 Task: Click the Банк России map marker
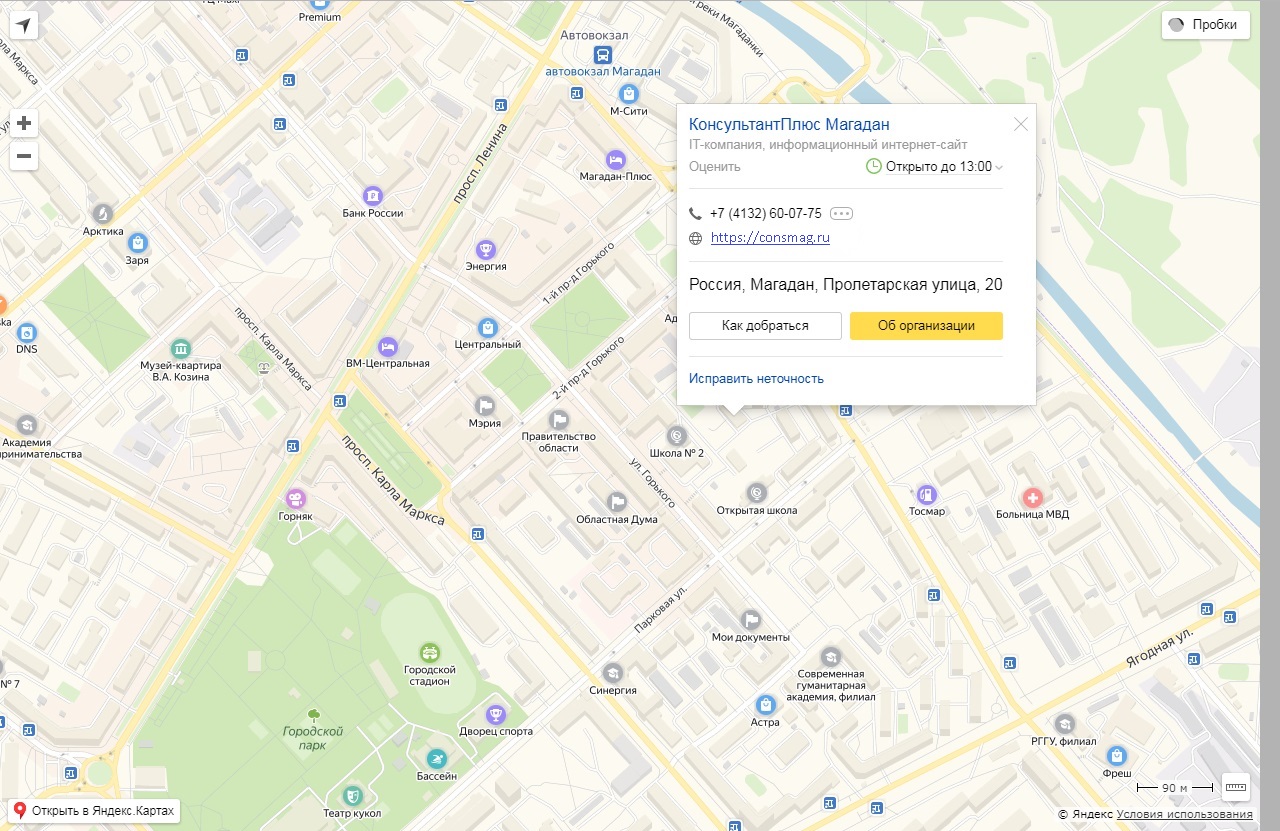pyautogui.click(x=372, y=195)
